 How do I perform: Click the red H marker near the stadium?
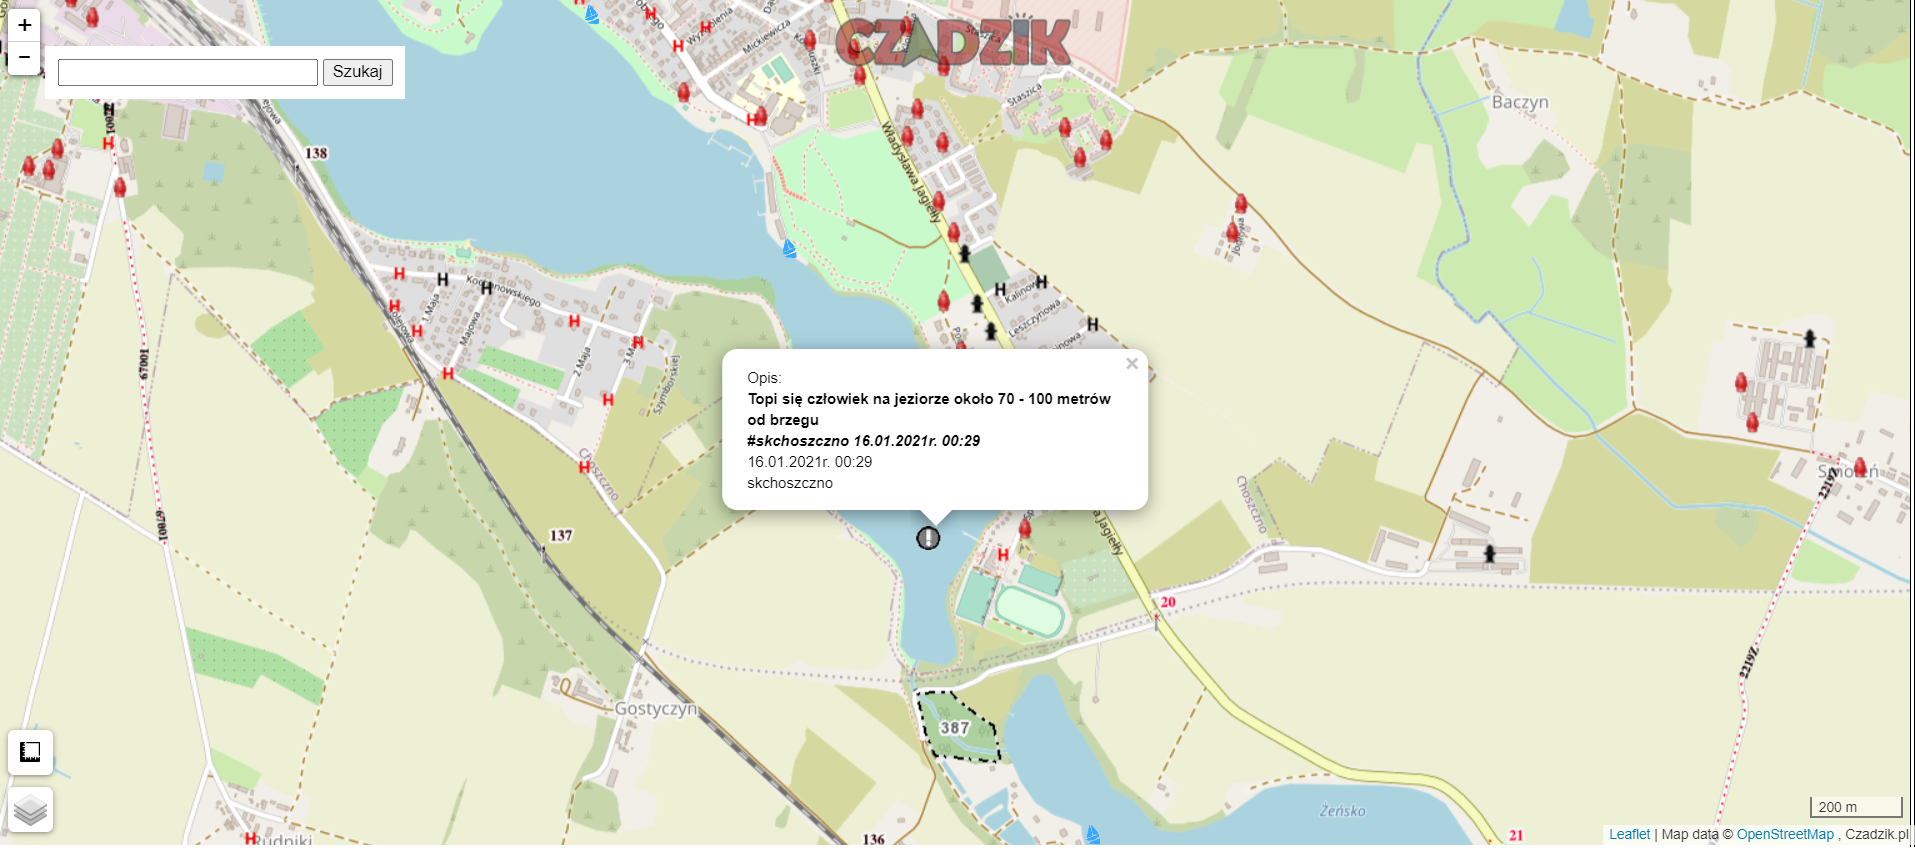pos(1003,555)
